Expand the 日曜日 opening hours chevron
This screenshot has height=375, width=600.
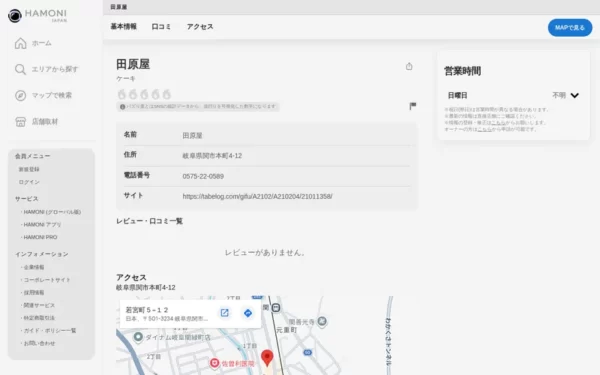pyautogui.click(x=575, y=95)
